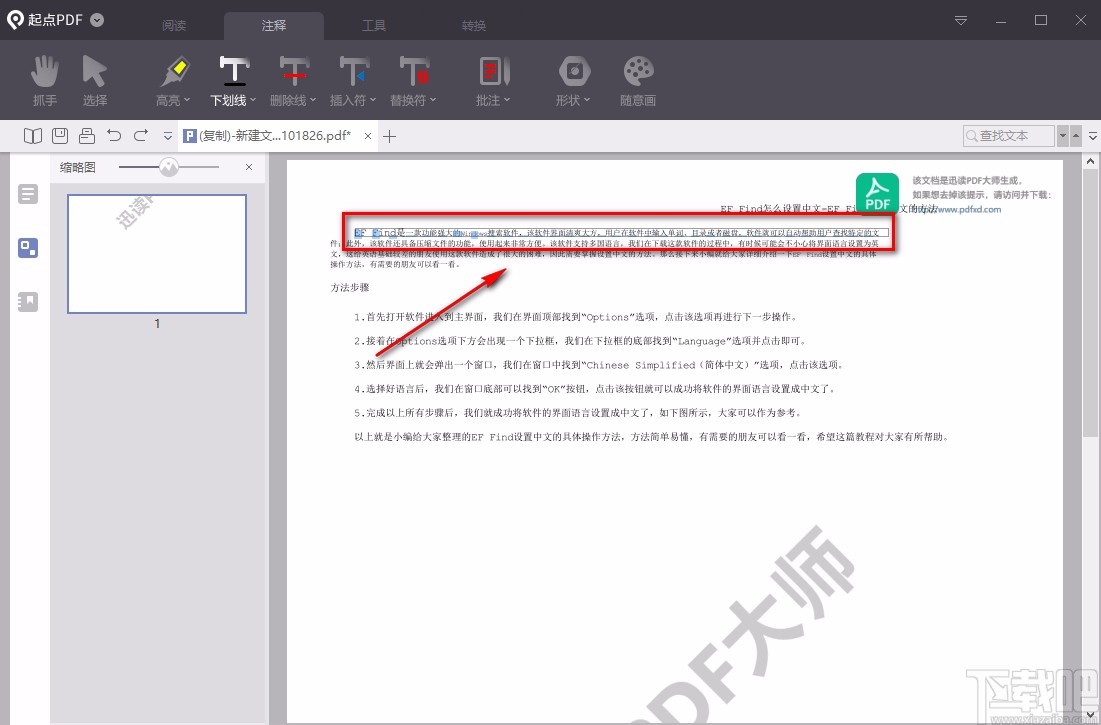Open dropdown next to 起点PDF title
Viewport: 1101px width, 725px height.
tap(98, 20)
